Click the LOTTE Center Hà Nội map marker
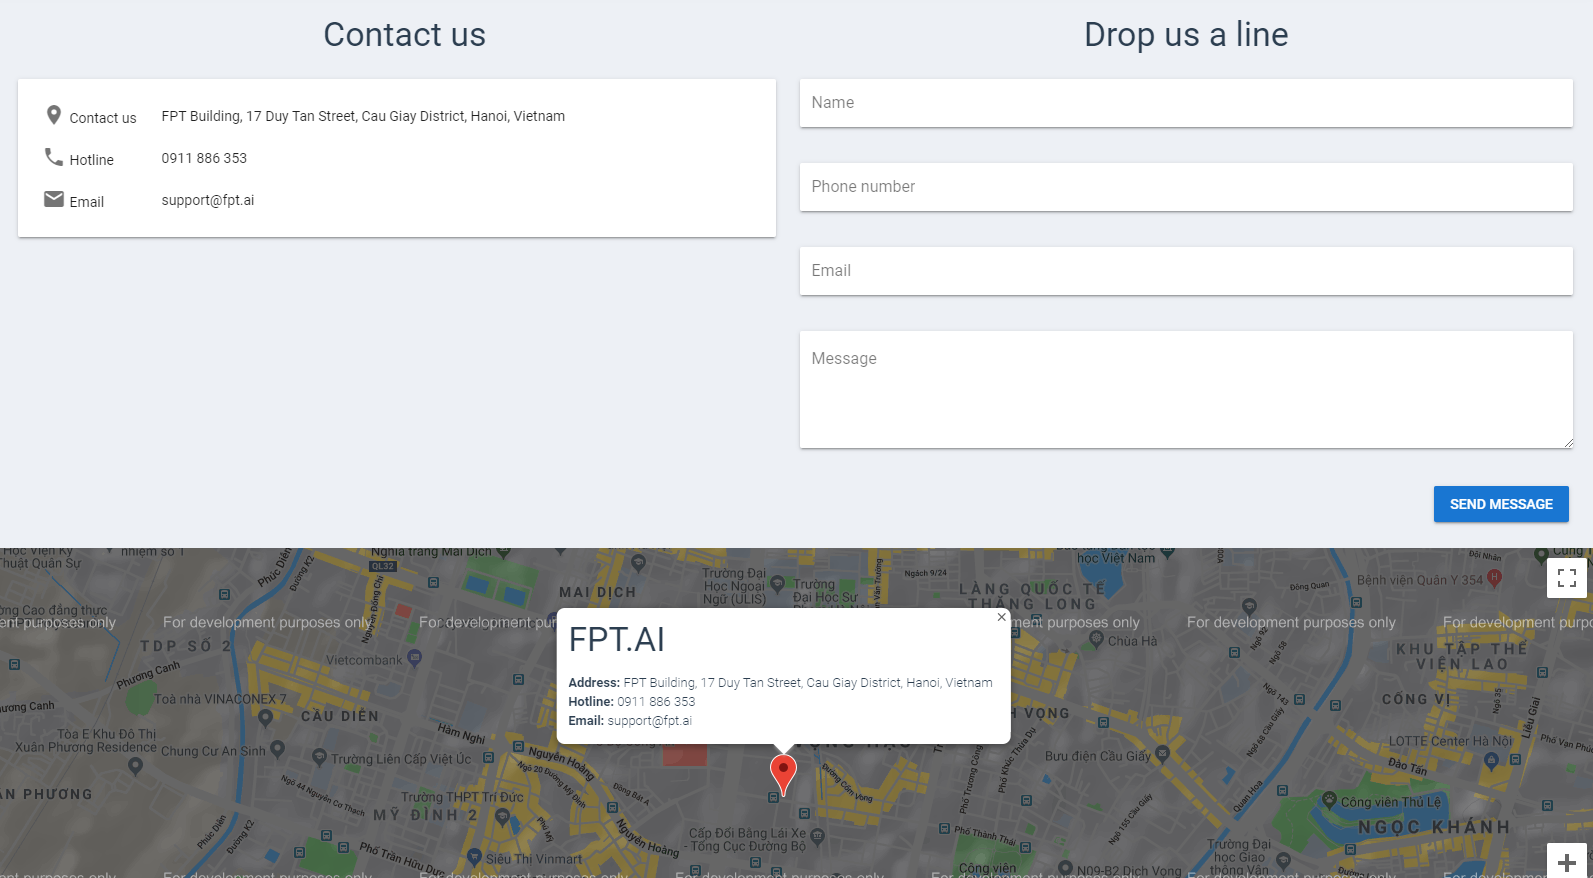Image resolution: width=1593 pixels, height=878 pixels. click(1492, 760)
